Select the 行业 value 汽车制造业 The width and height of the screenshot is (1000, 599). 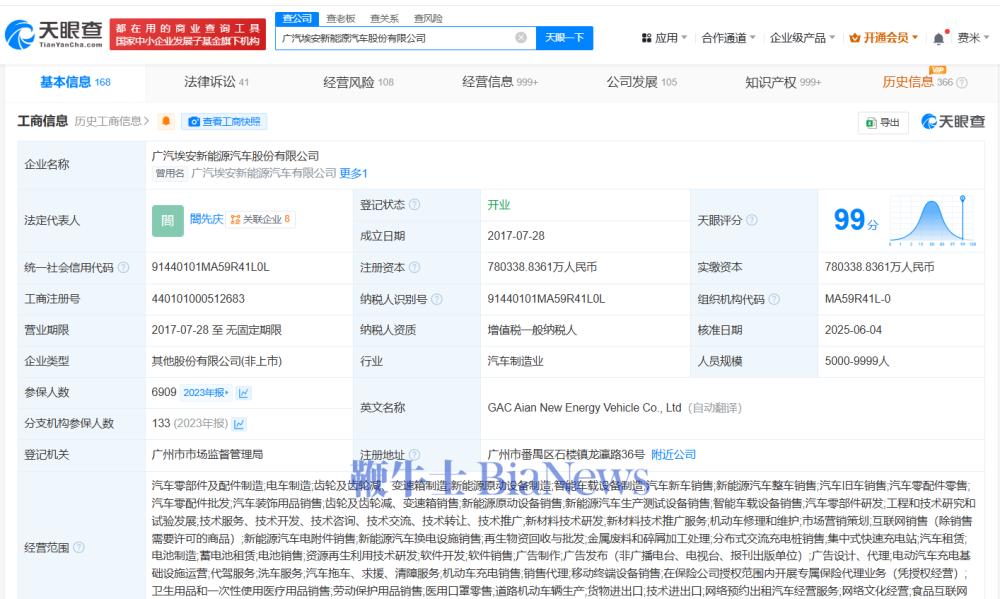point(515,361)
